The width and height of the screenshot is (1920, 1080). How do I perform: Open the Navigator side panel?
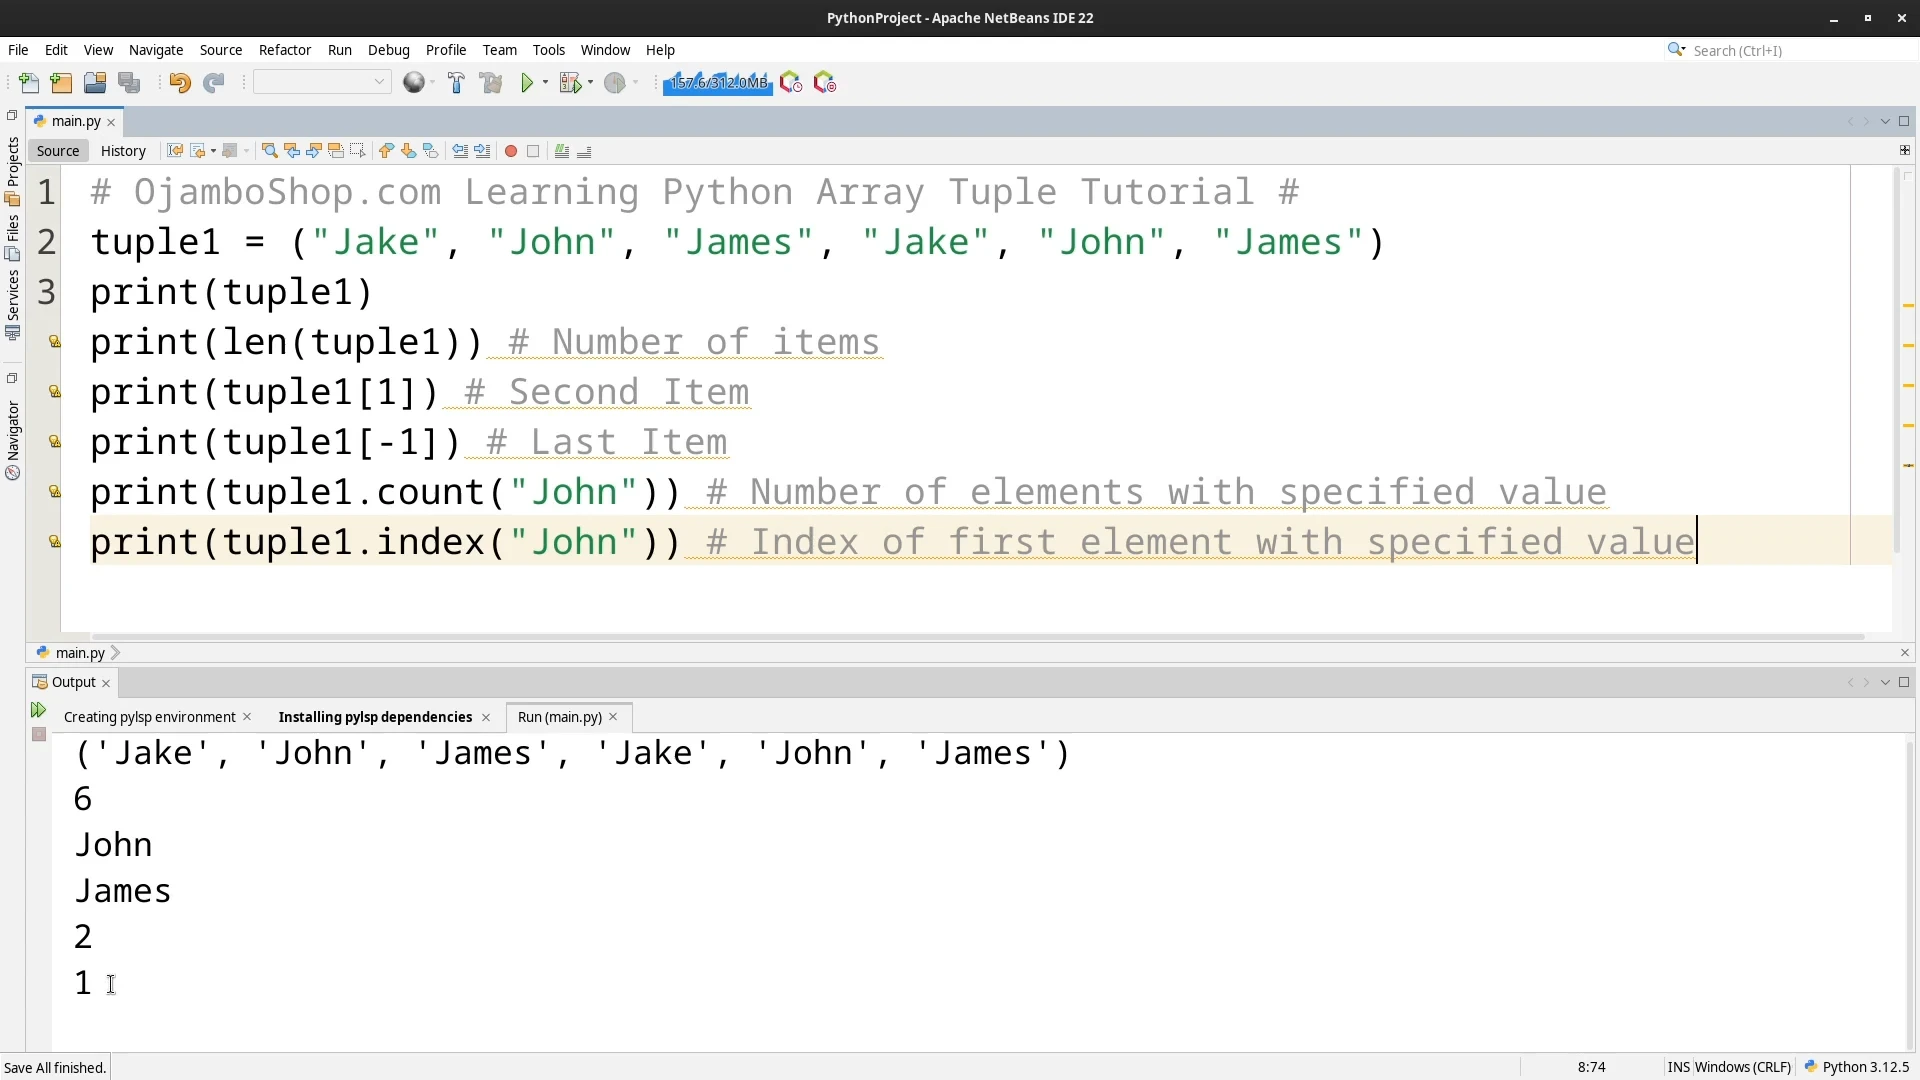(13, 440)
